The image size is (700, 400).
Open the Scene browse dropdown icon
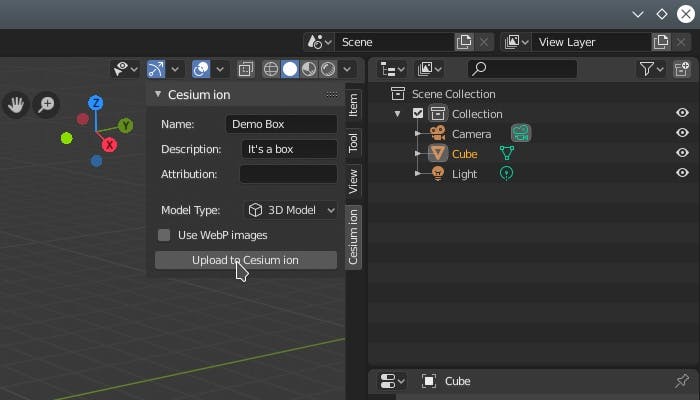pyautogui.click(x=319, y=42)
